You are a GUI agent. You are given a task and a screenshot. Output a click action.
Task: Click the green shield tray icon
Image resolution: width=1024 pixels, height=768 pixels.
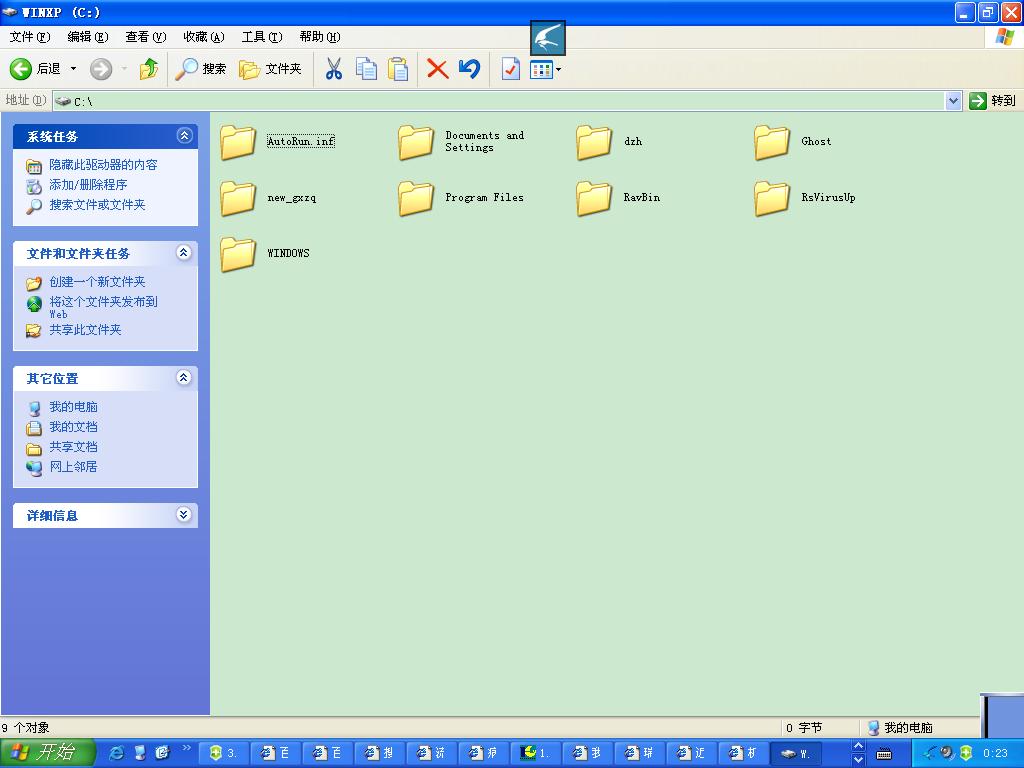point(967,753)
